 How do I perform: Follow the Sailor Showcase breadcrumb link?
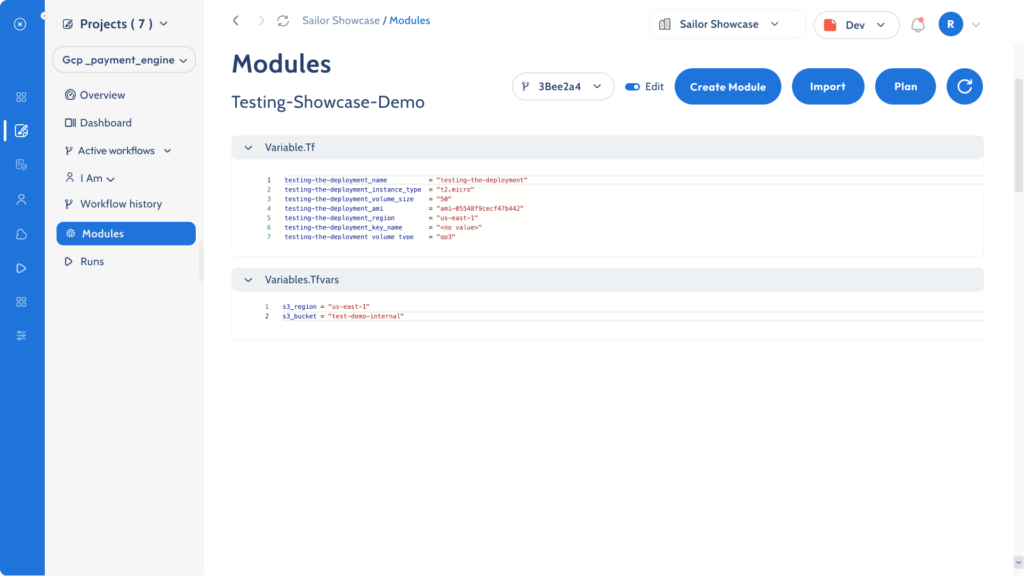(341, 20)
